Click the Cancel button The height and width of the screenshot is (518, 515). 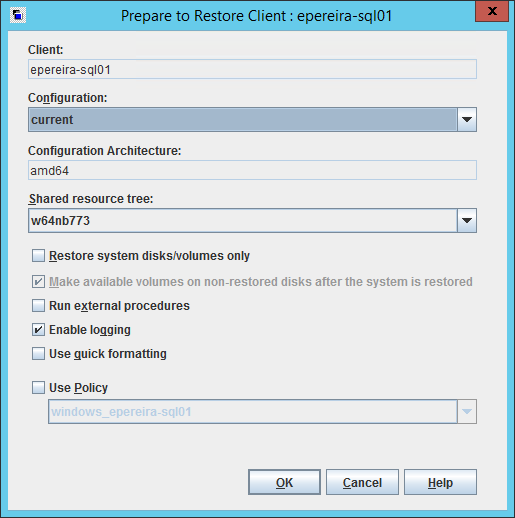362,482
